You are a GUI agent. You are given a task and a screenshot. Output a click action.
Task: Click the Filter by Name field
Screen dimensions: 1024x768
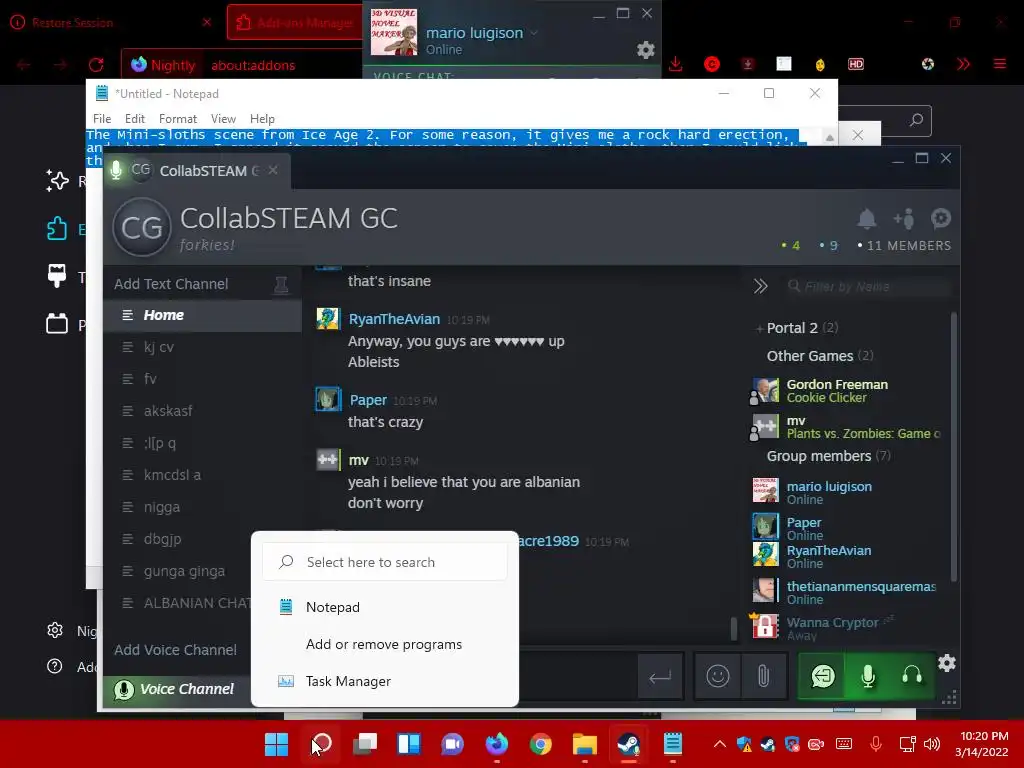pos(867,286)
